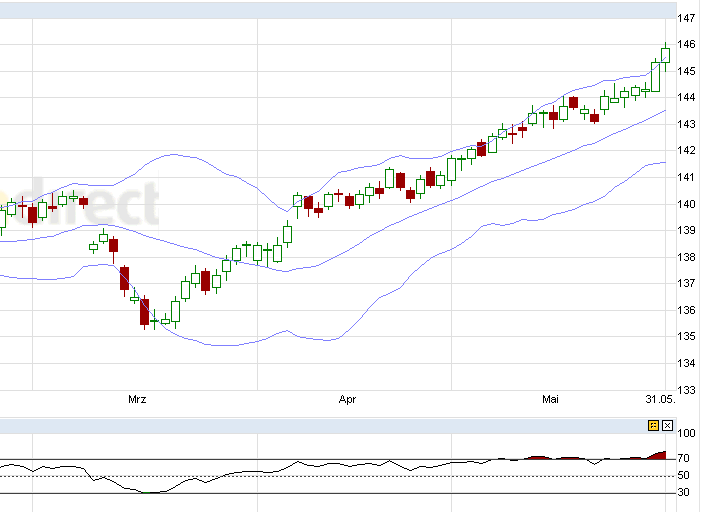Open the yellow indicator settings icon
This screenshot has width=701, height=512.
click(x=653, y=425)
